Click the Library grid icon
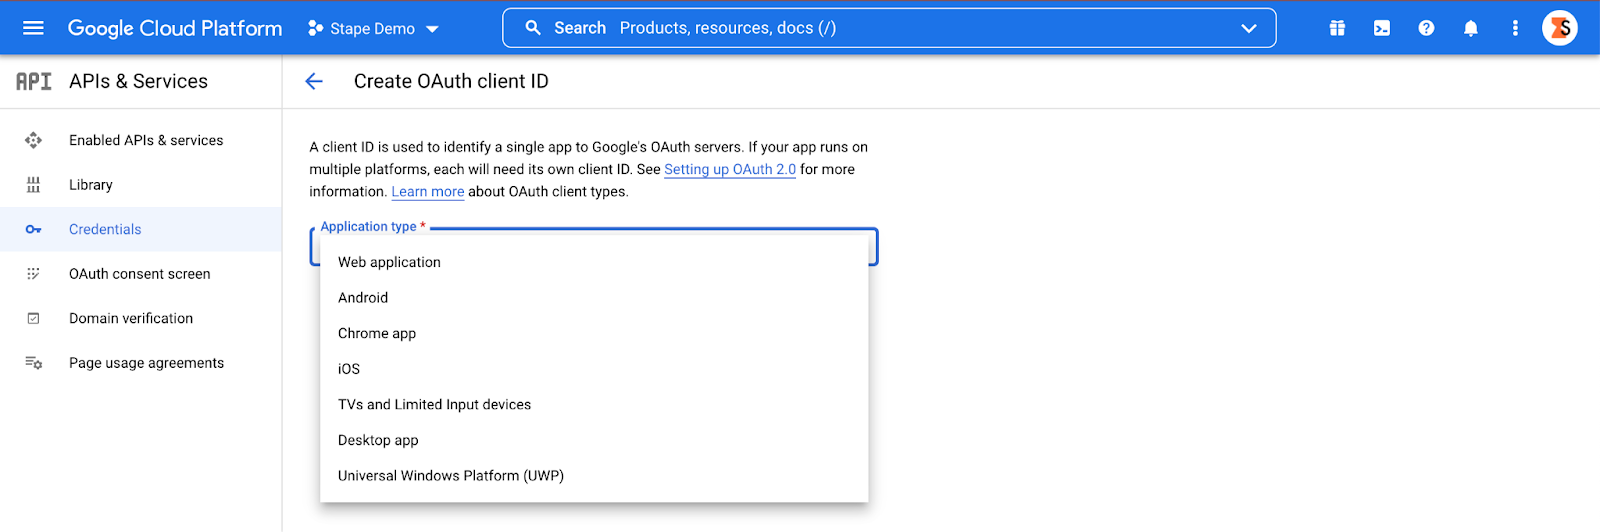 pyautogui.click(x=33, y=185)
